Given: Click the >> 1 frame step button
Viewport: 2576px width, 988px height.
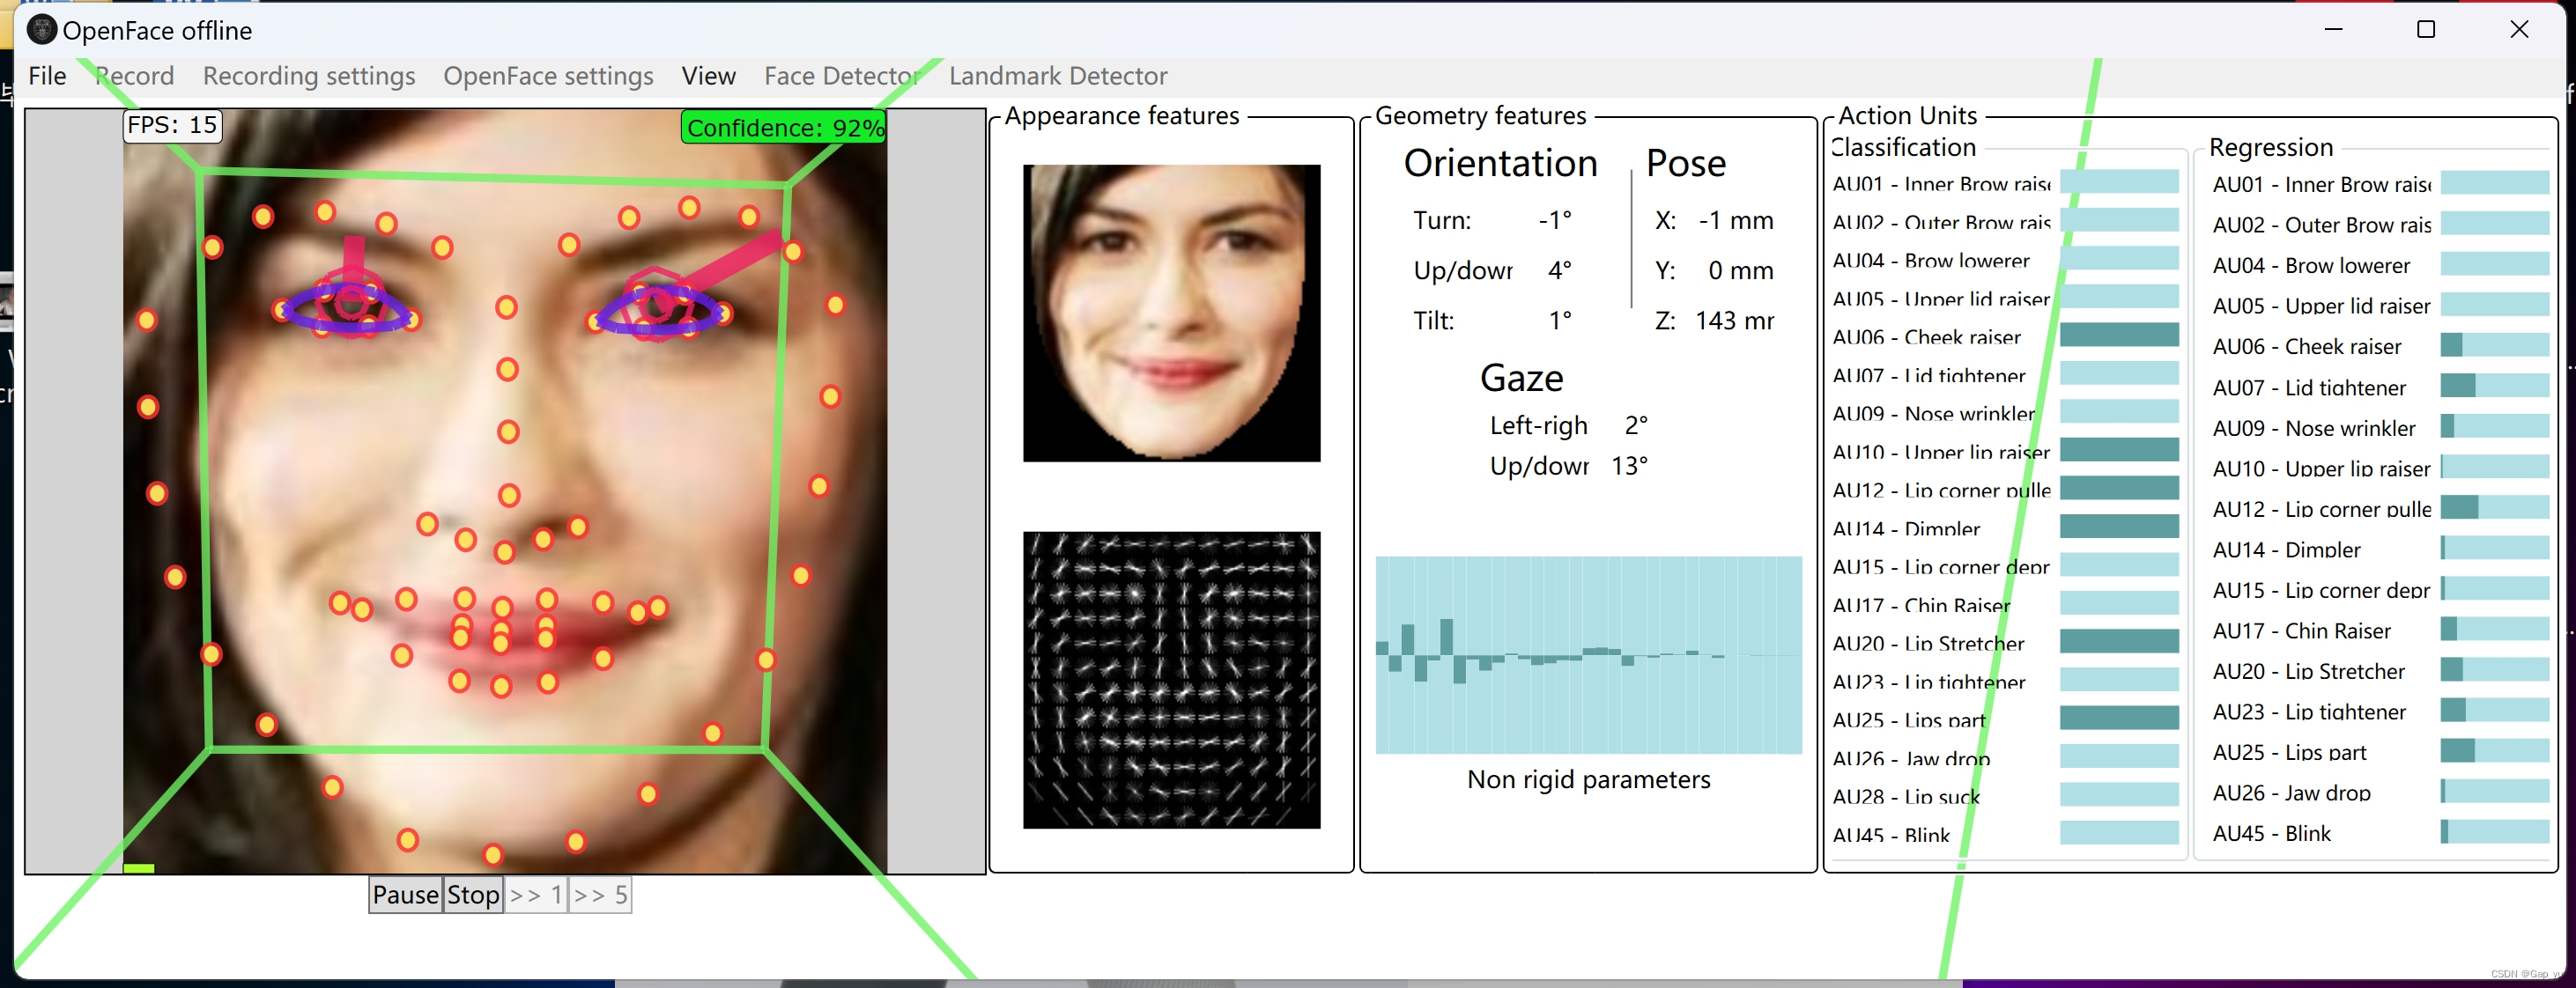Looking at the screenshot, I should (x=536, y=894).
